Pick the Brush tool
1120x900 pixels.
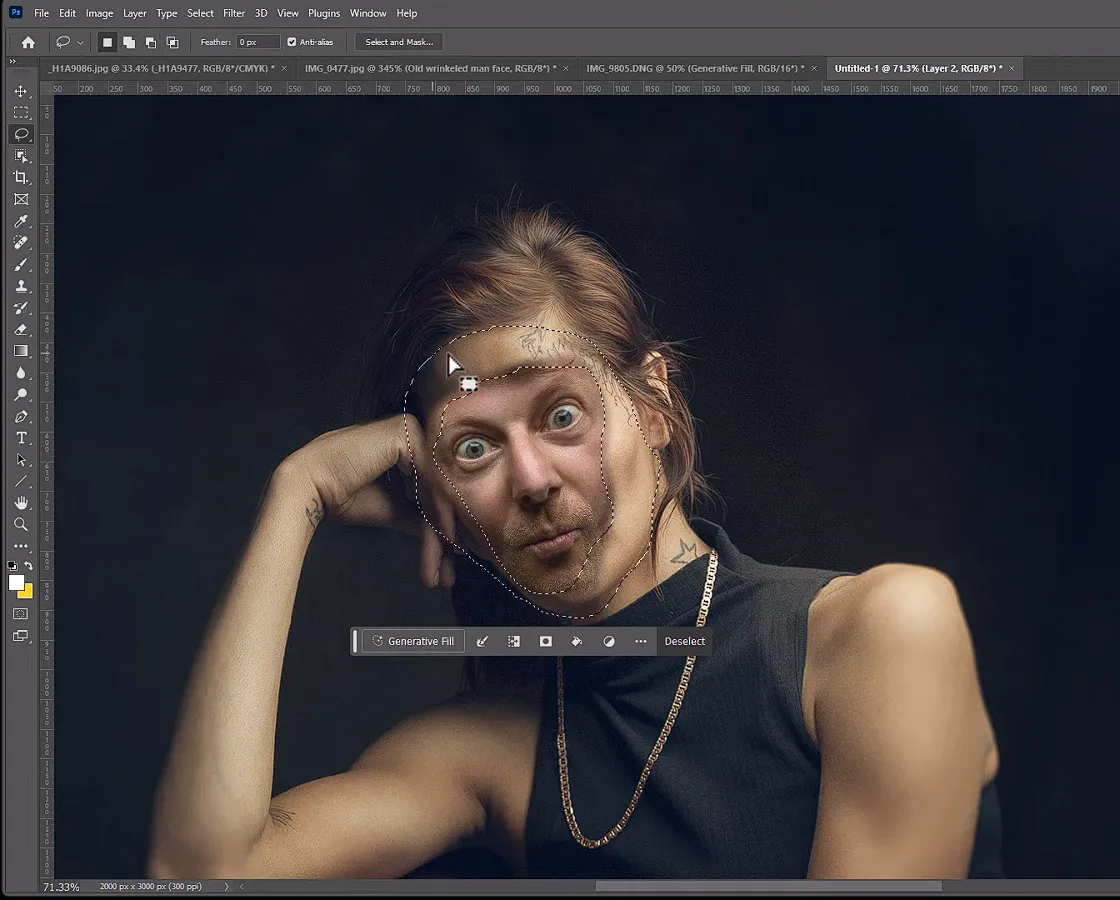(x=22, y=266)
